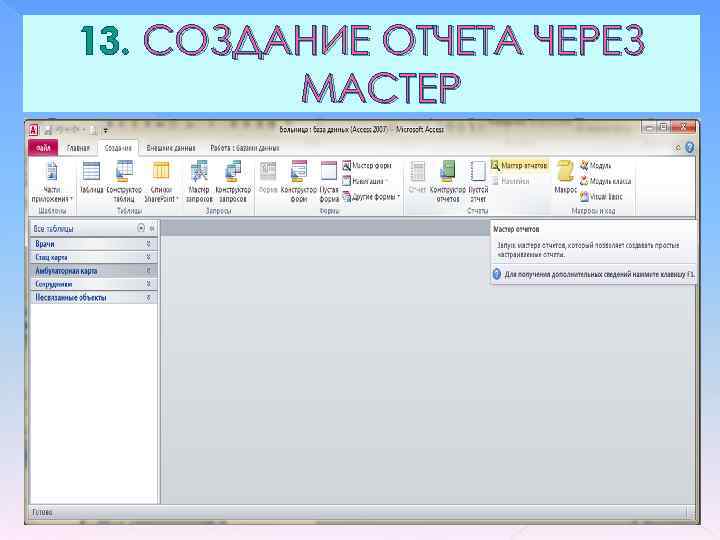This screenshot has height=540, width=720.
Task: Create a new Макрос
Action: (565, 178)
